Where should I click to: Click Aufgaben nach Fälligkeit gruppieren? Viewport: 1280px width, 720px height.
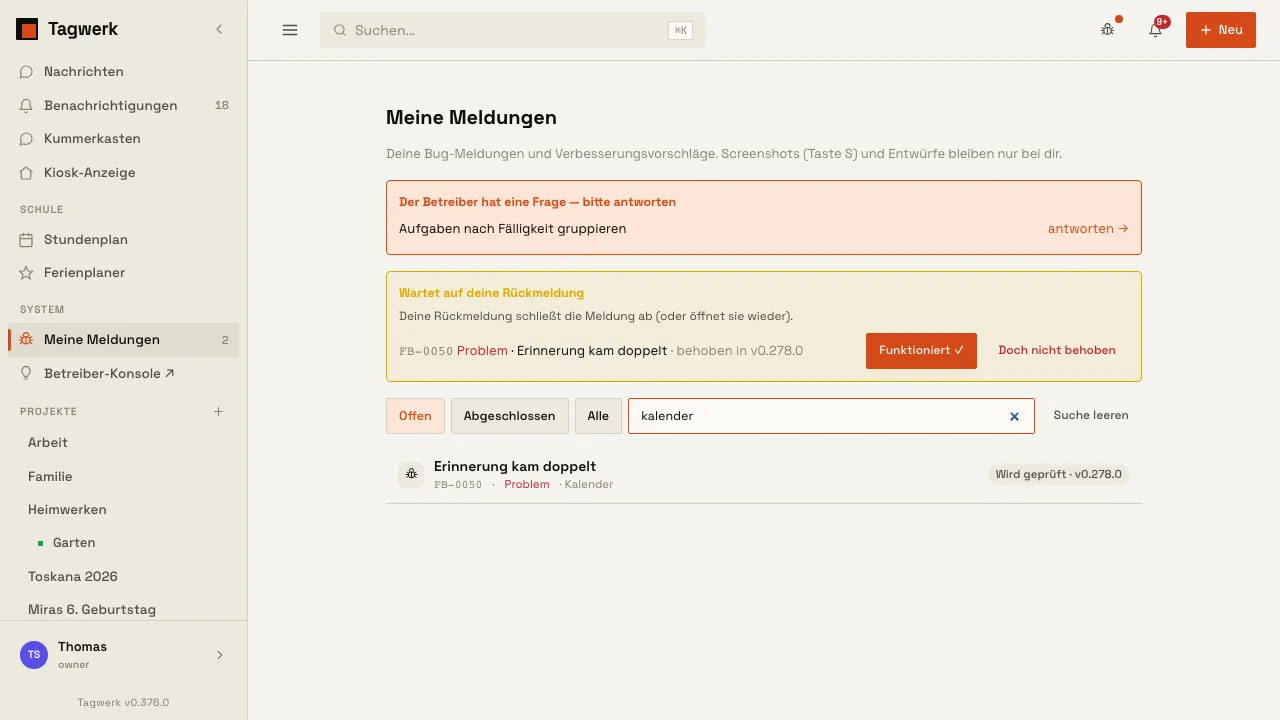[x=512, y=229]
